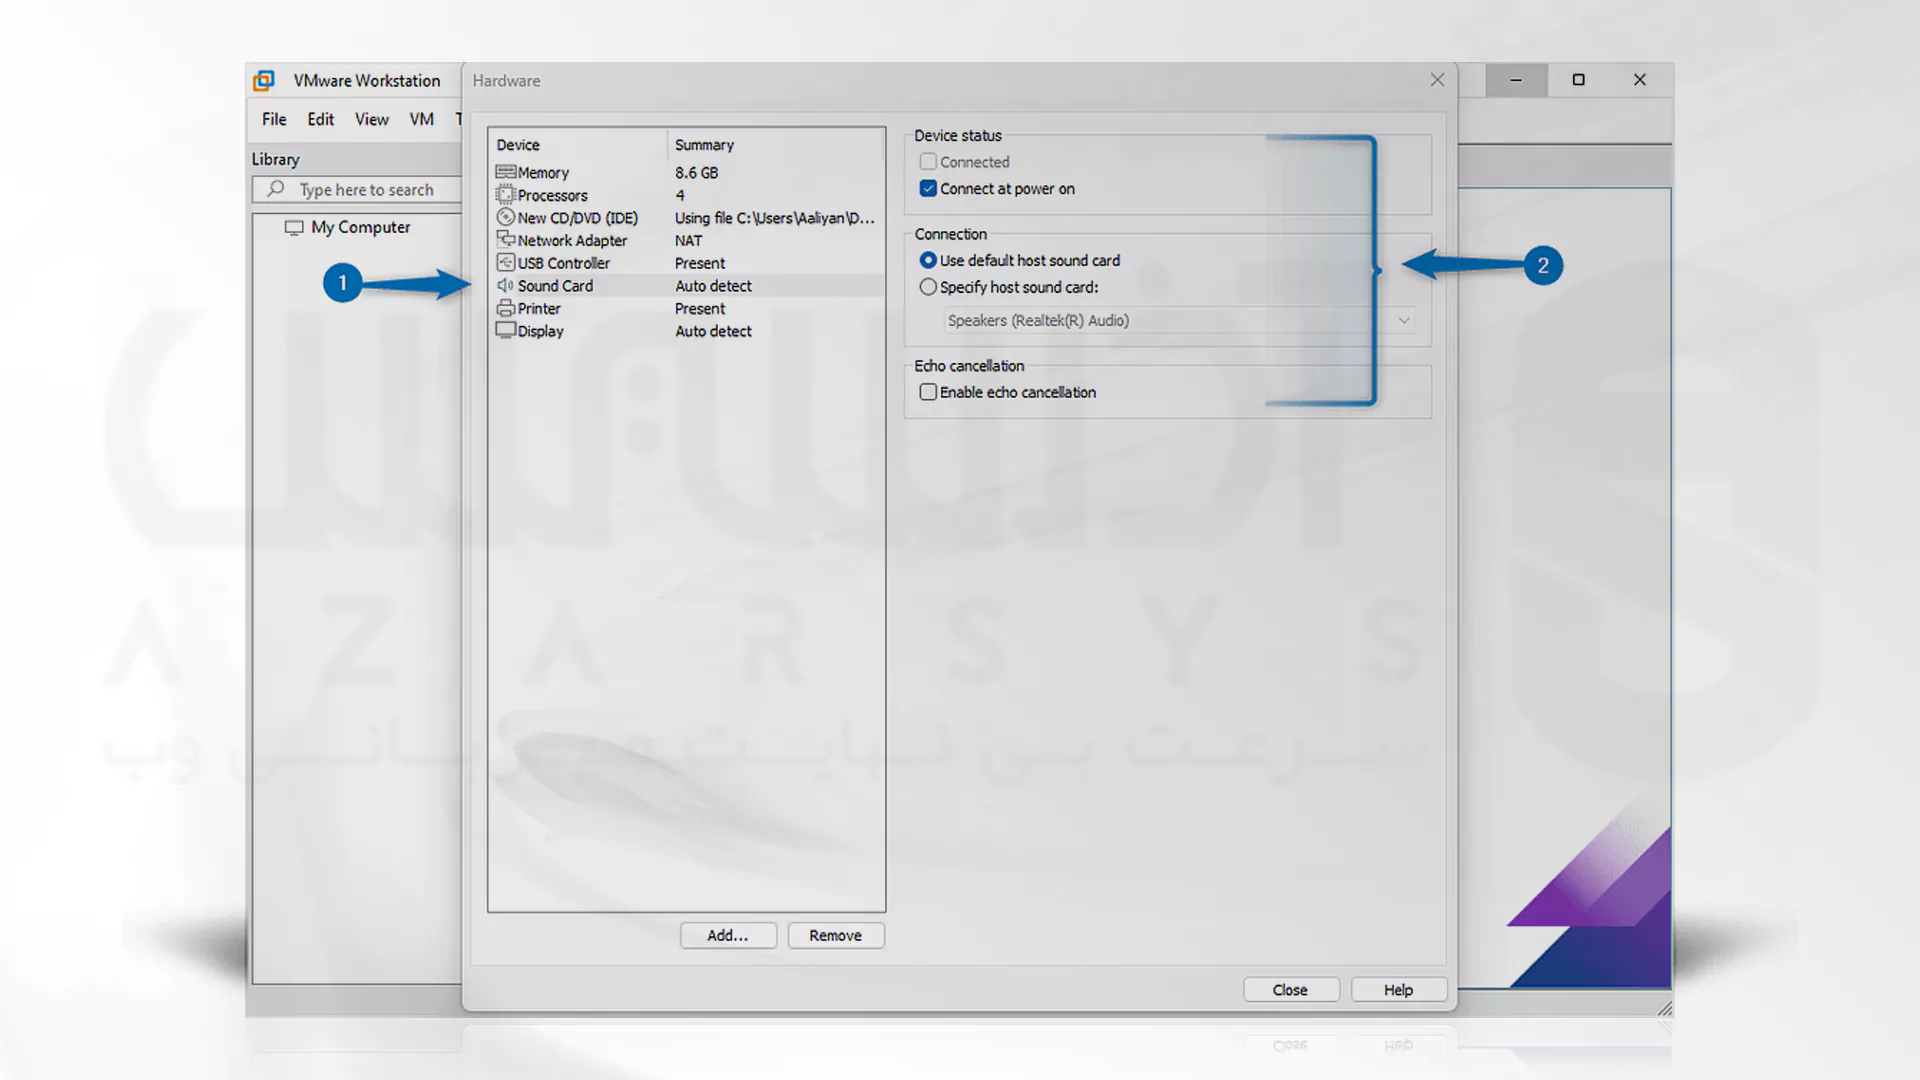1920x1080 pixels.
Task: Toggle the Connected device status checkbox
Action: (927, 161)
